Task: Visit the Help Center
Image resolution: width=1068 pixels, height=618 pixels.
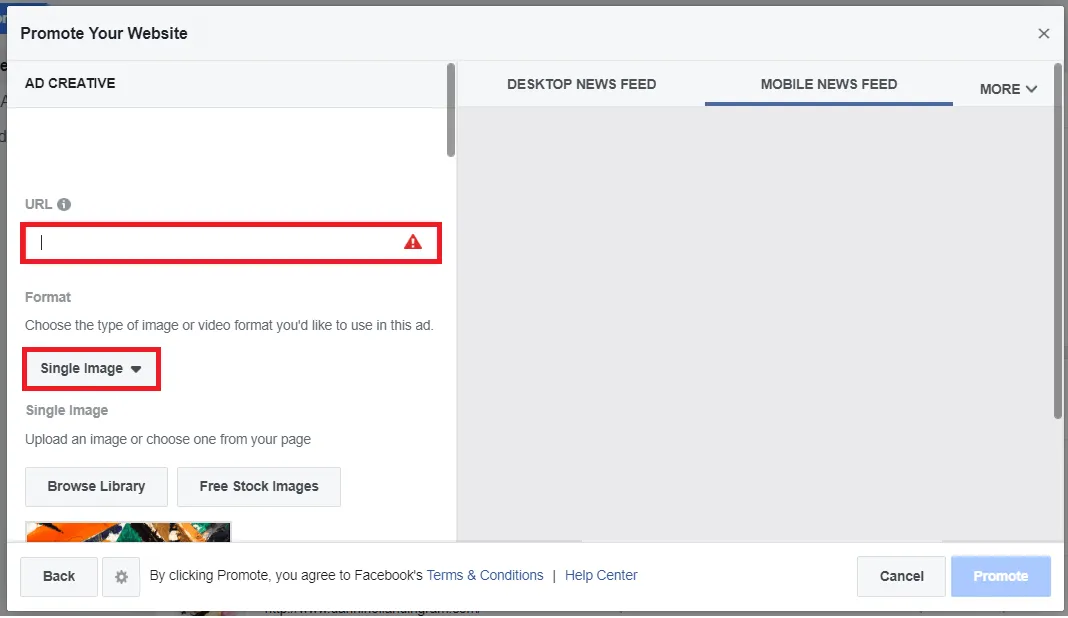Action: click(601, 575)
